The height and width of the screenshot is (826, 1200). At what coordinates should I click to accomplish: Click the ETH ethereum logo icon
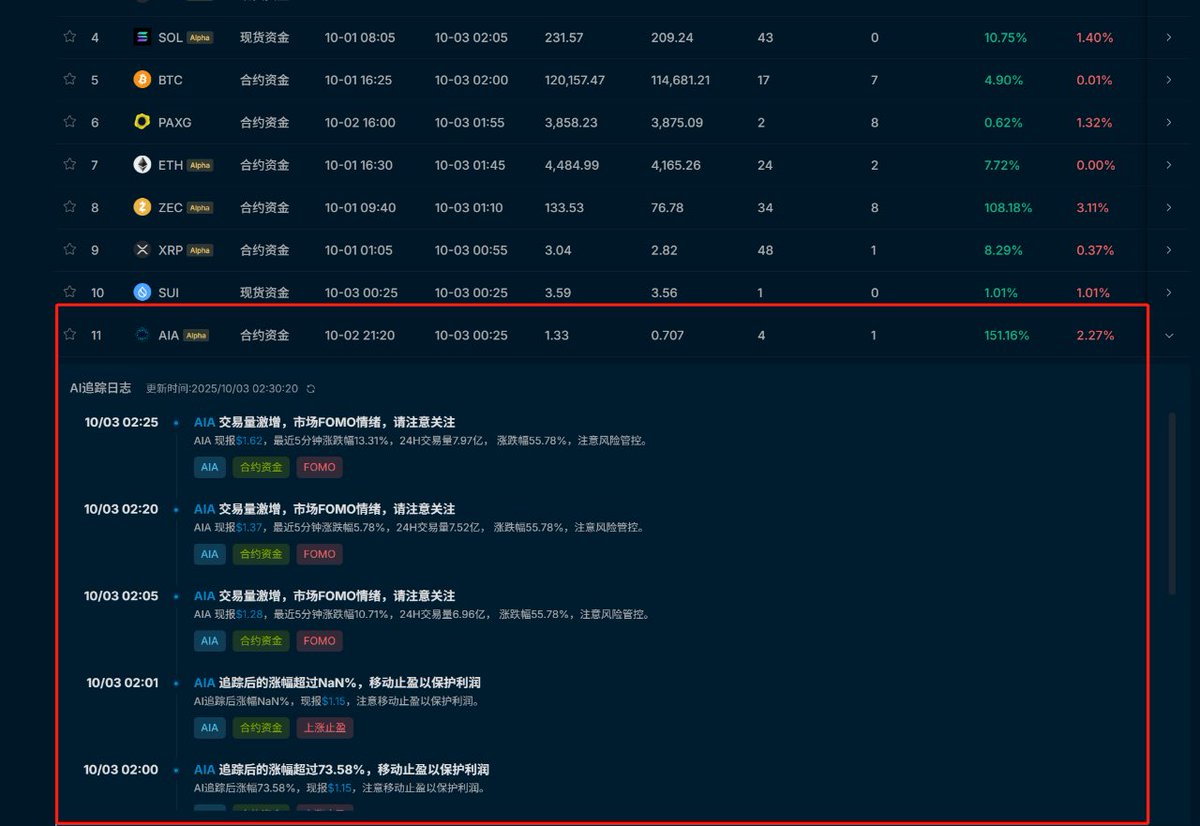coord(142,164)
